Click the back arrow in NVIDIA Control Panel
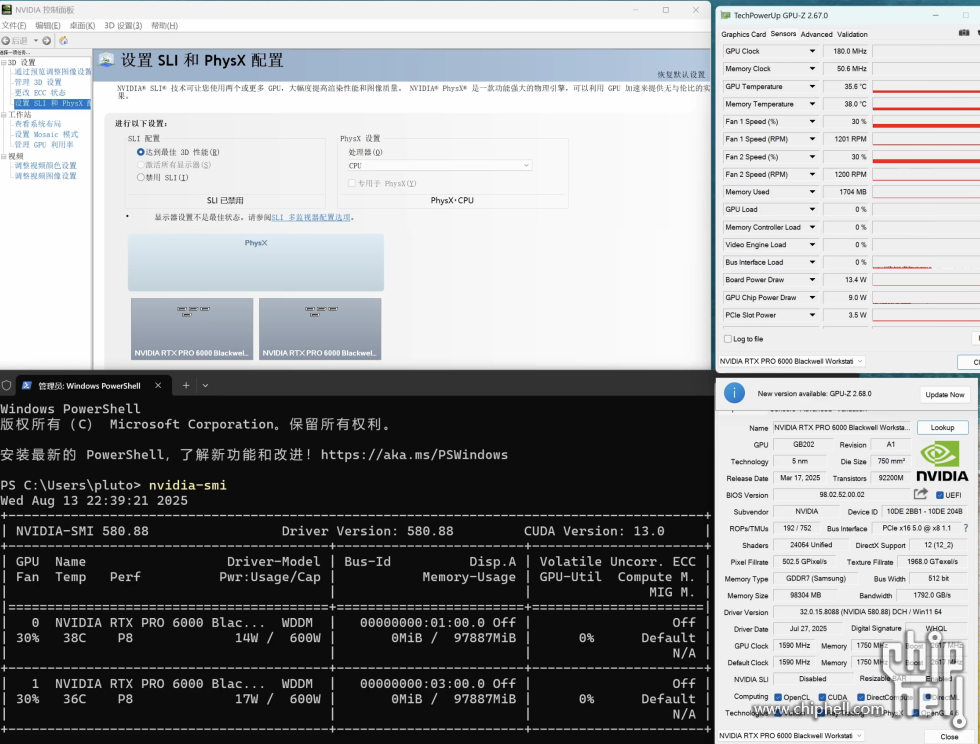 coord(6,41)
